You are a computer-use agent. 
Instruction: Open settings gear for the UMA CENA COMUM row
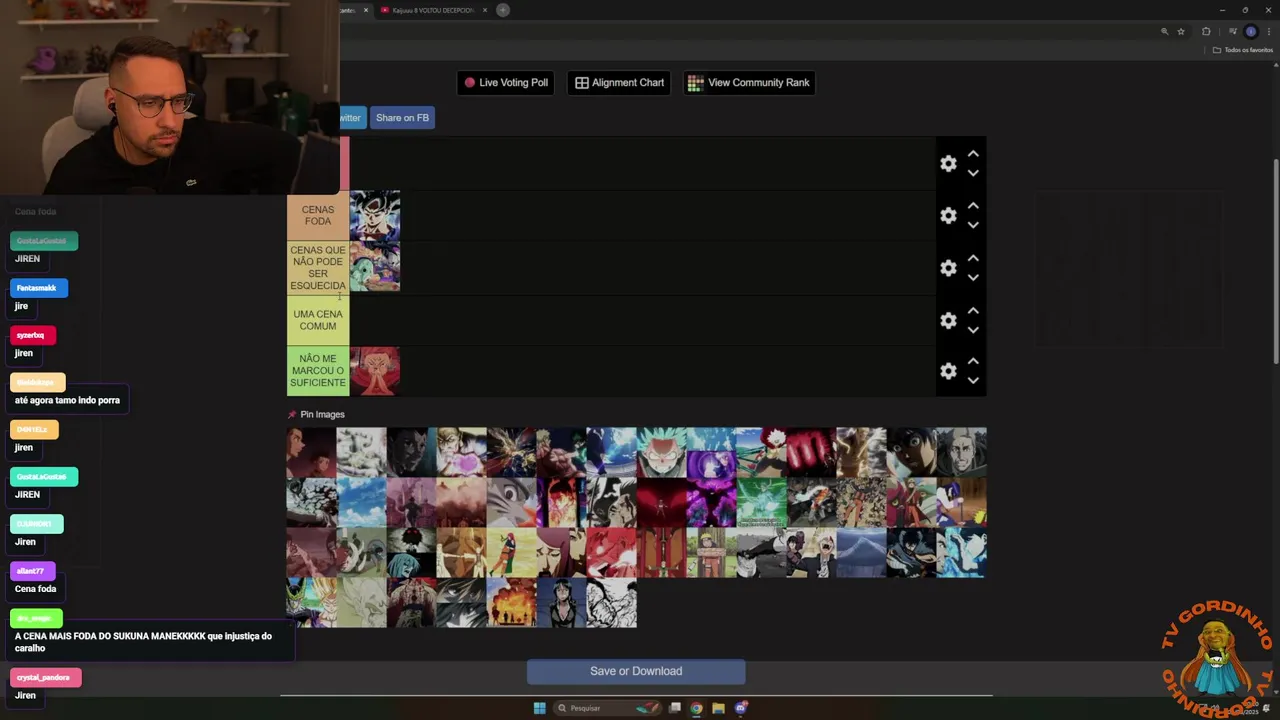point(948,320)
